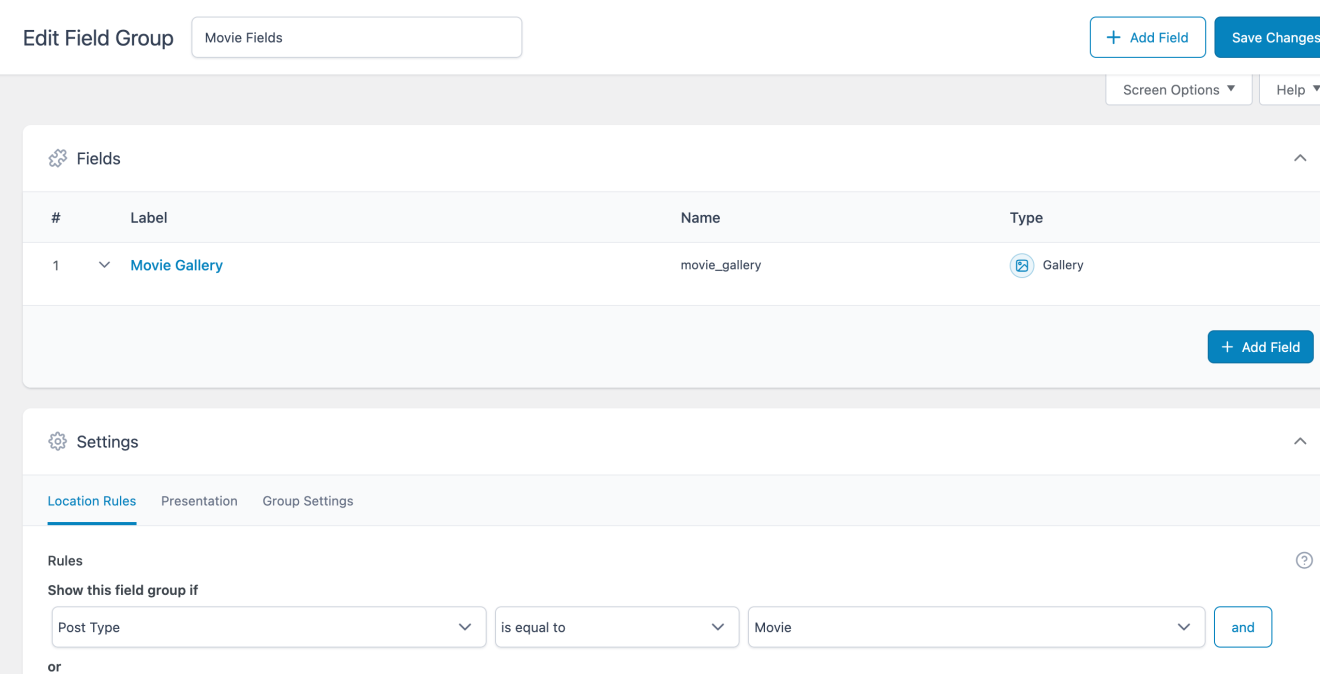Collapse the Settings panel
Viewport: 1320px width, 674px height.
(x=1299, y=442)
